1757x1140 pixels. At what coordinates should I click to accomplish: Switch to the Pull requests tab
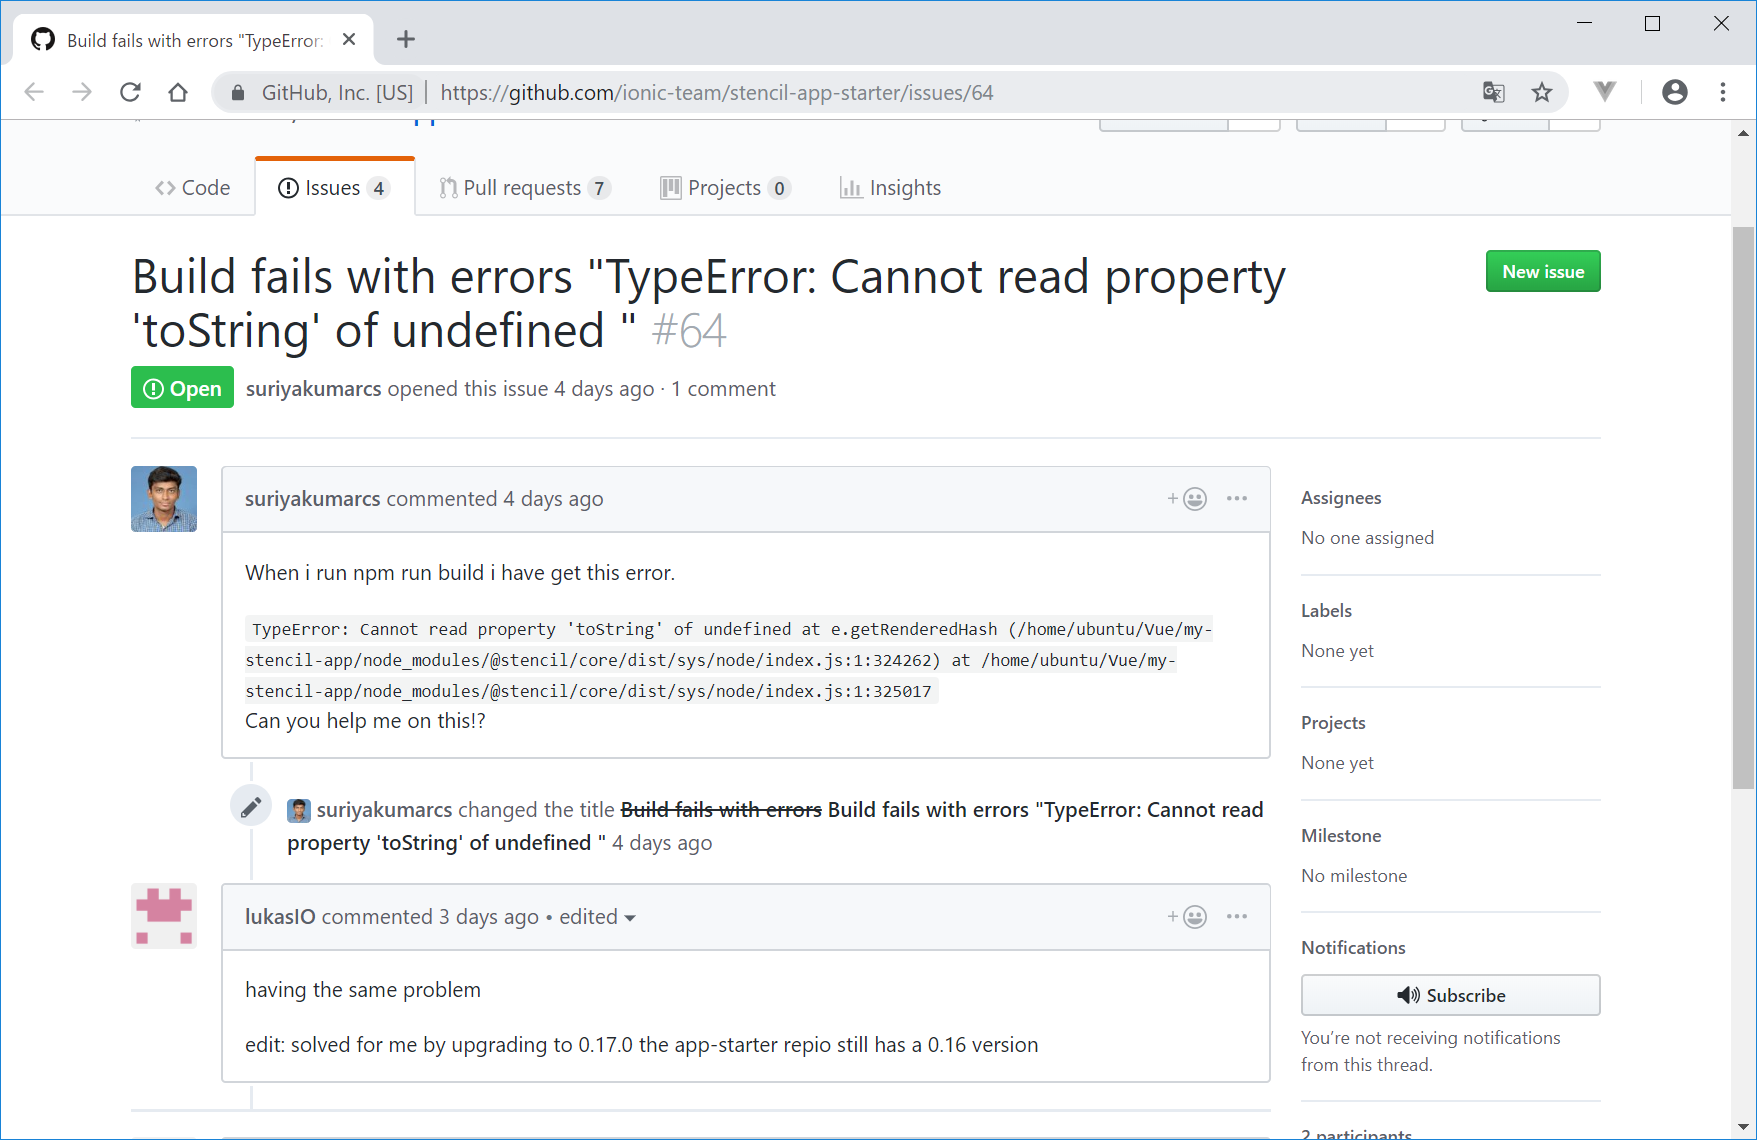[524, 188]
